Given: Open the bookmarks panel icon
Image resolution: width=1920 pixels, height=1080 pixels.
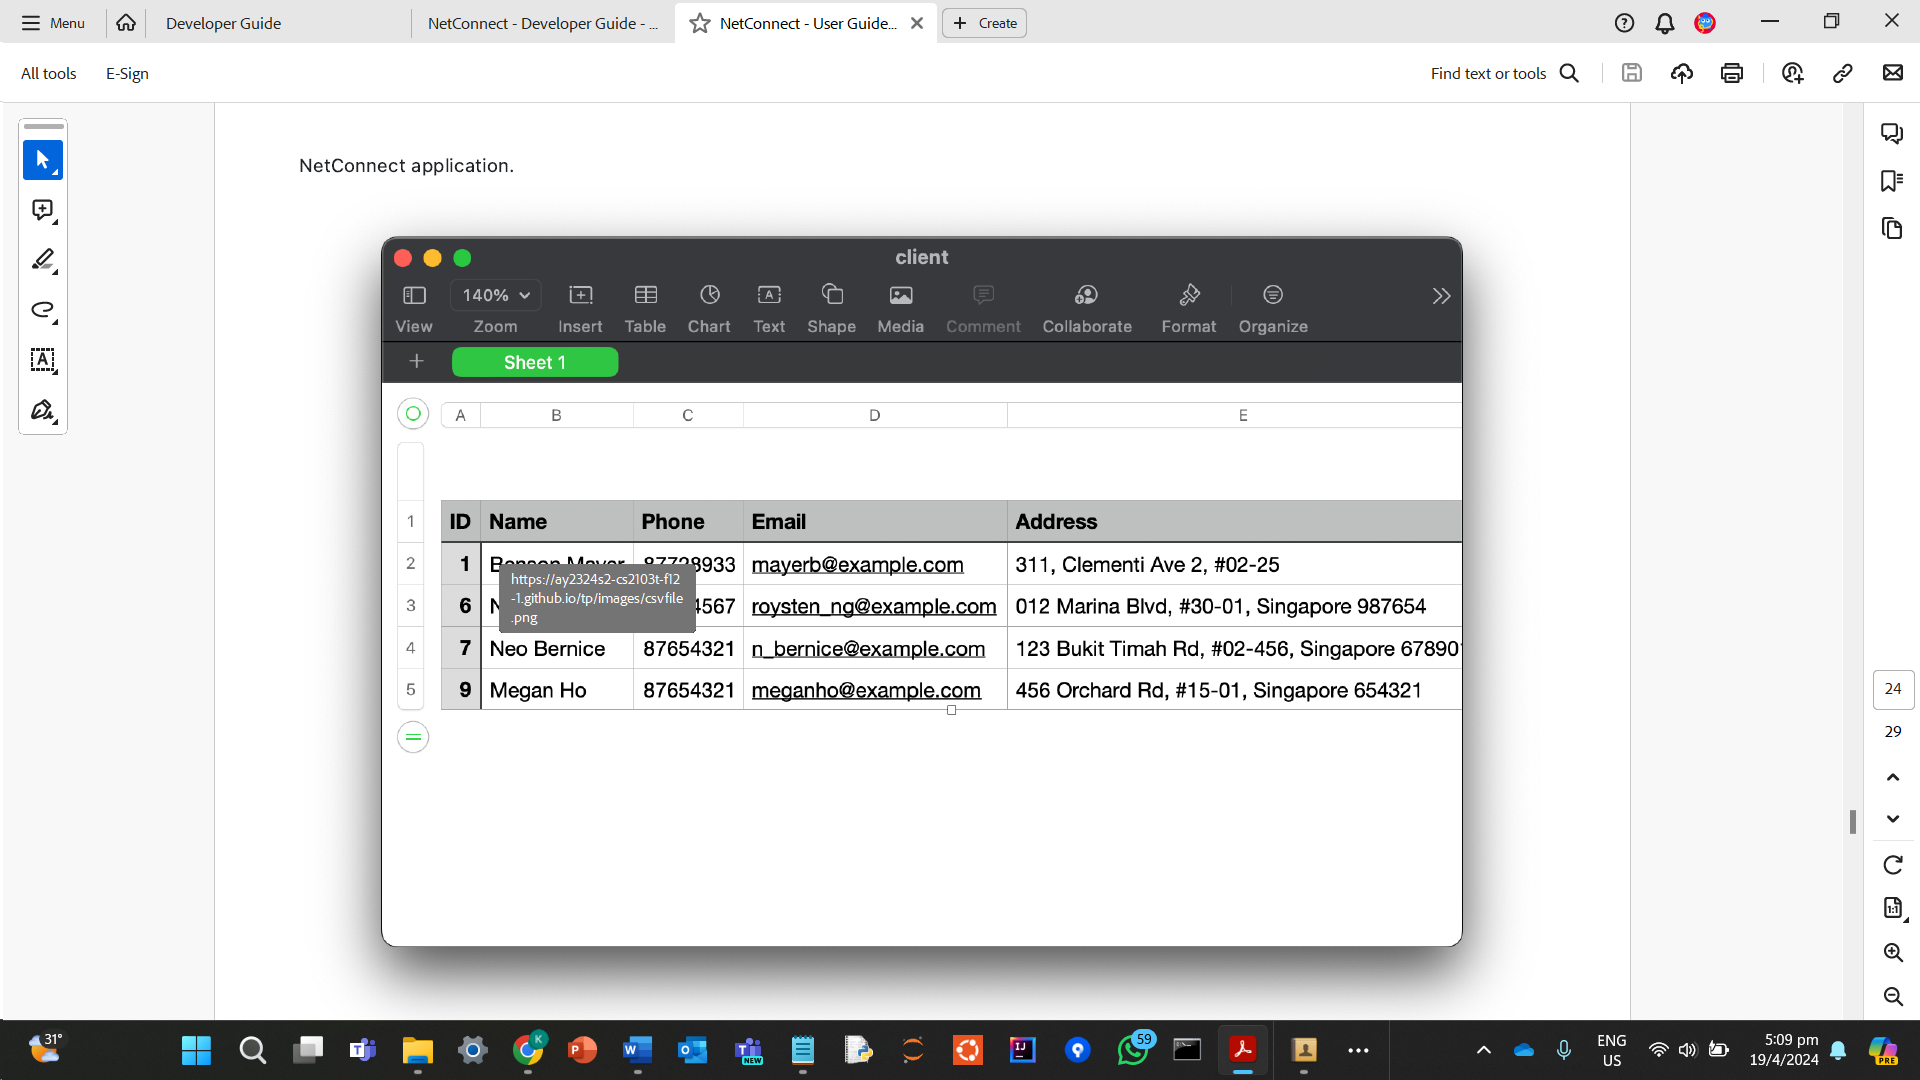Looking at the screenshot, I should click(x=1891, y=181).
